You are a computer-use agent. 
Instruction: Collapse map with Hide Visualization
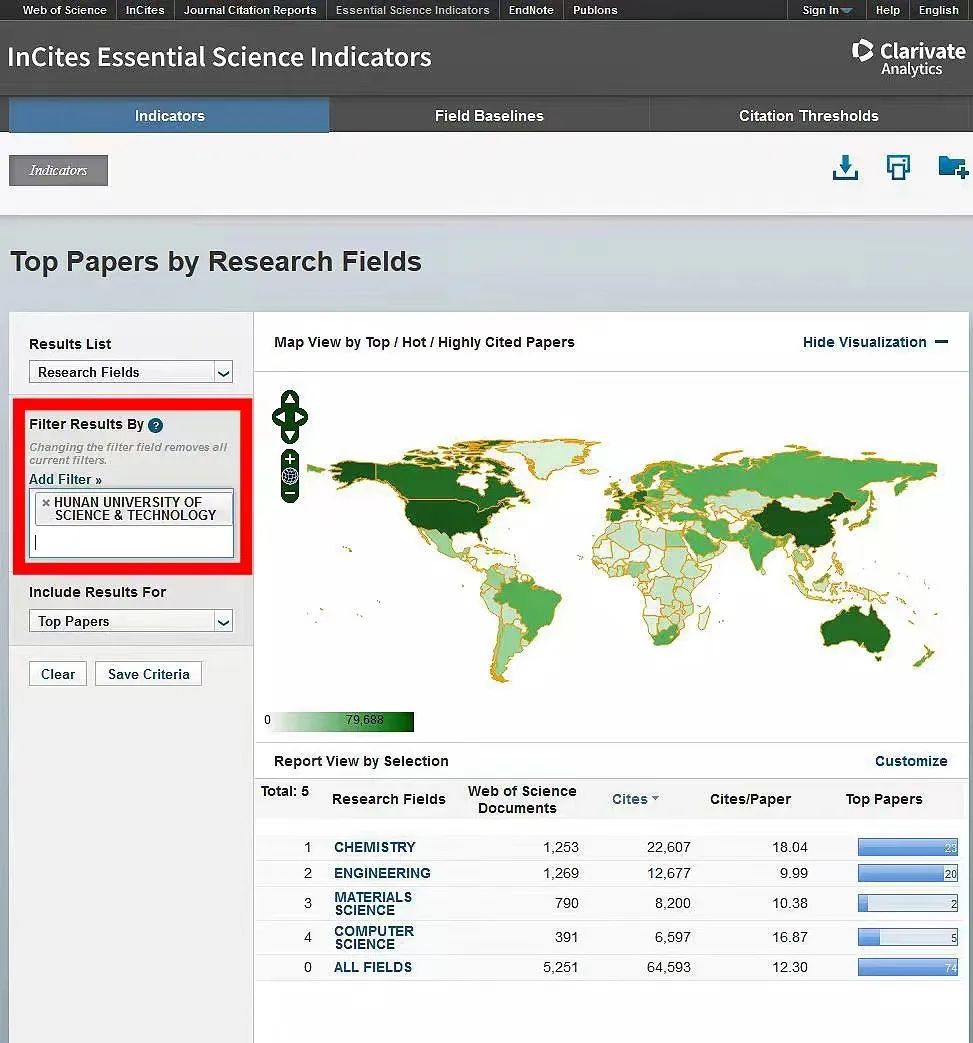(875, 342)
